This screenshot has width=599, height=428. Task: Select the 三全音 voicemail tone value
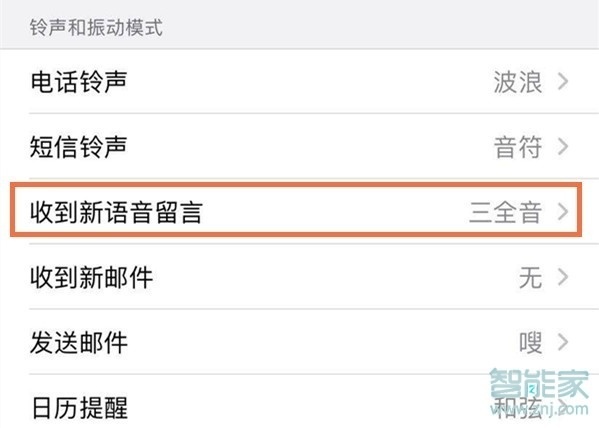[505, 212]
